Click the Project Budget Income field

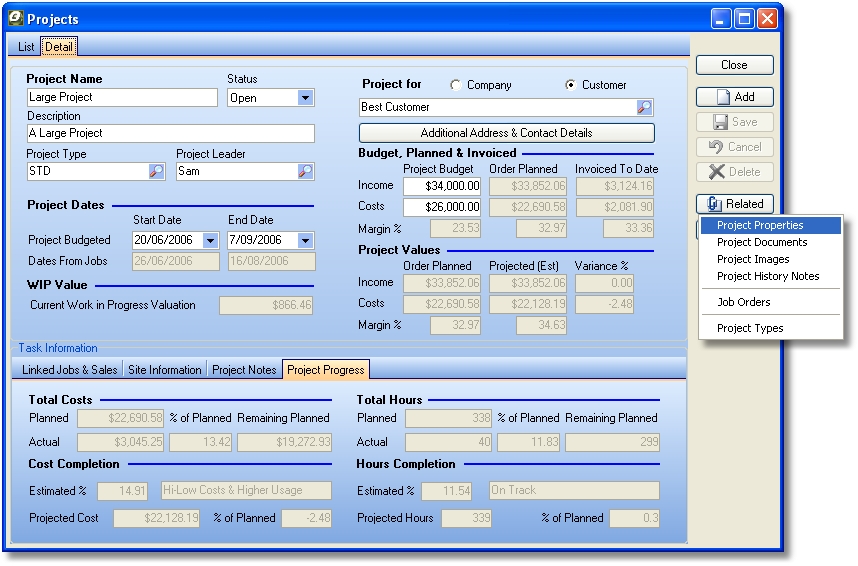click(441, 186)
